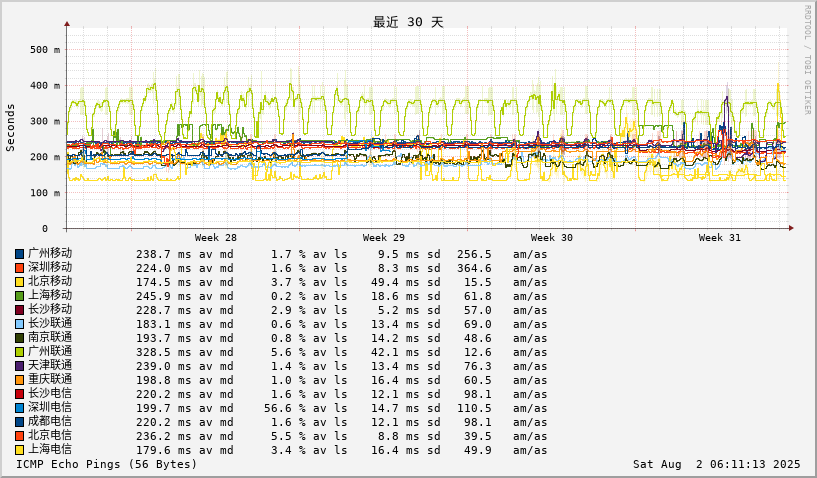Click the 广州联通 legend label
This screenshot has height=478, width=817.
[x=50, y=352]
